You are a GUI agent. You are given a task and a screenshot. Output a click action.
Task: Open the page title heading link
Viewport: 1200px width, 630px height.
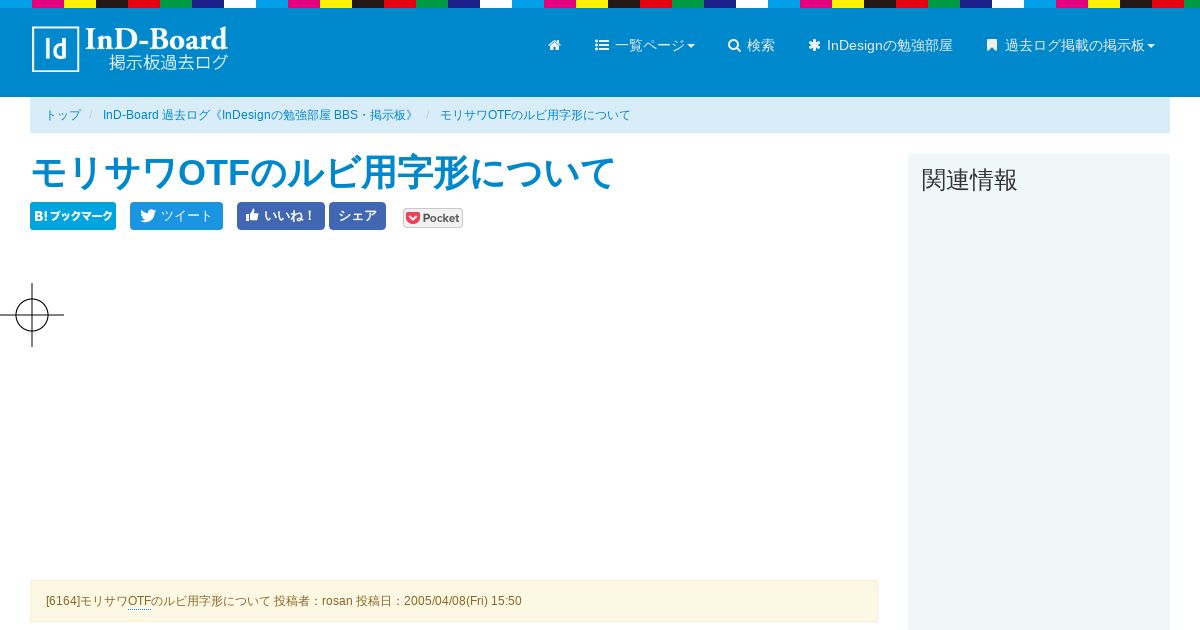coord(323,173)
